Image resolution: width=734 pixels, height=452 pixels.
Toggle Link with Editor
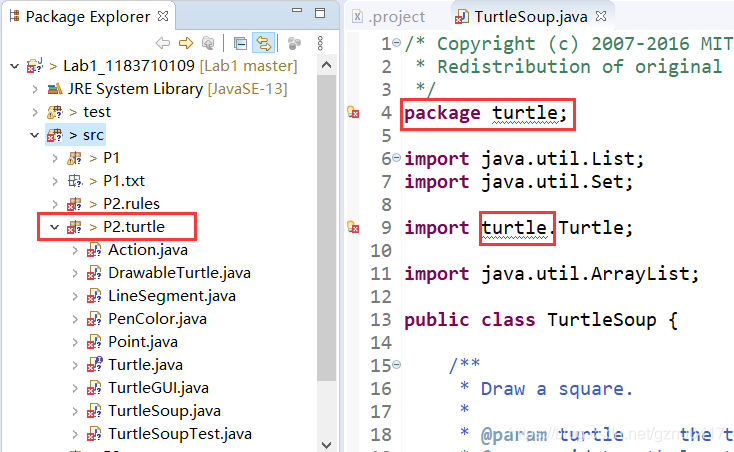[263, 44]
